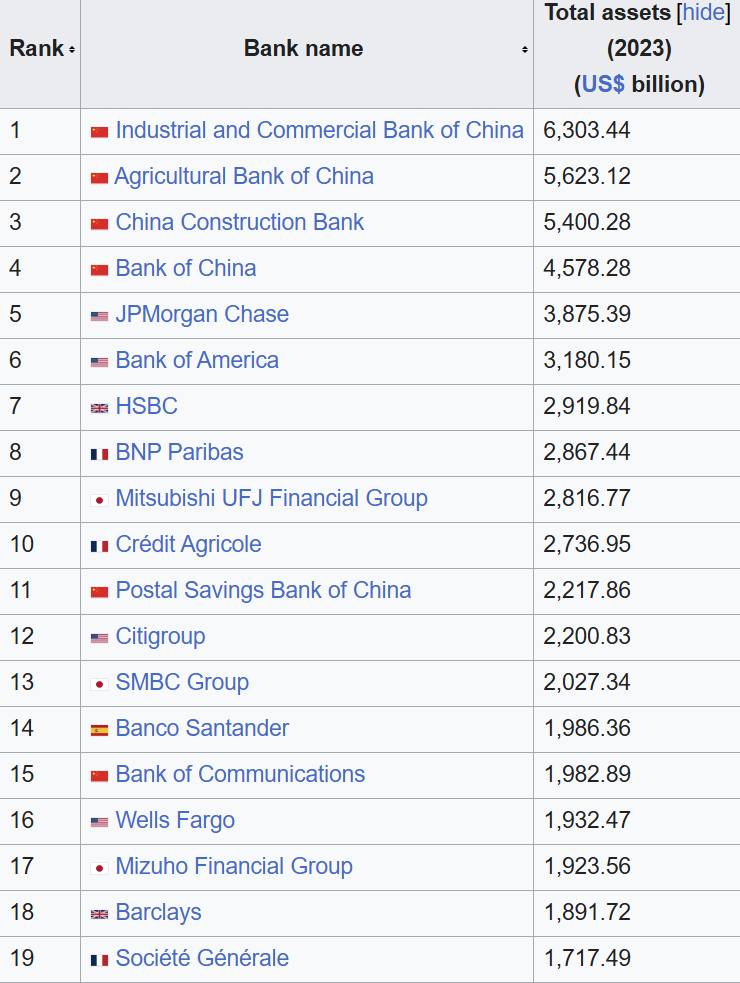Follow the Bank of America link
Viewport: 740px width, 983px height.
pos(197,360)
